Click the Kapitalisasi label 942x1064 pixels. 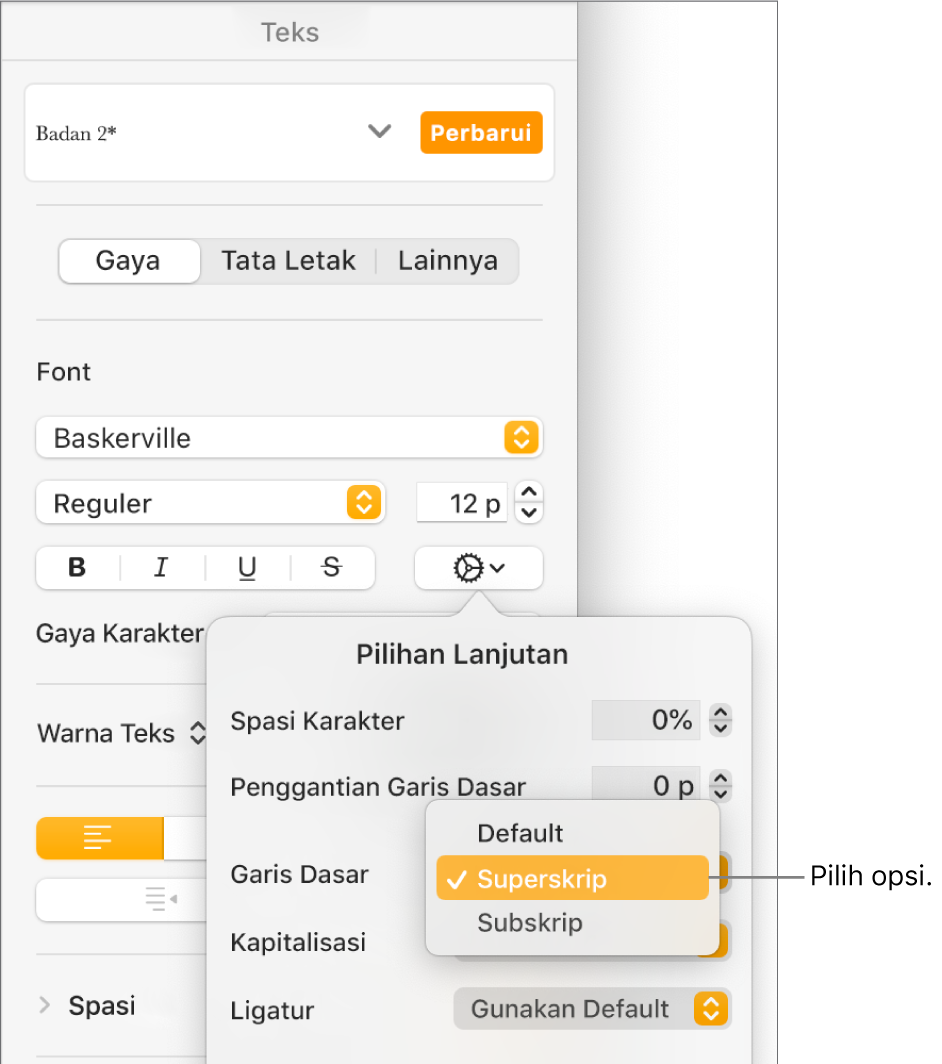(298, 942)
